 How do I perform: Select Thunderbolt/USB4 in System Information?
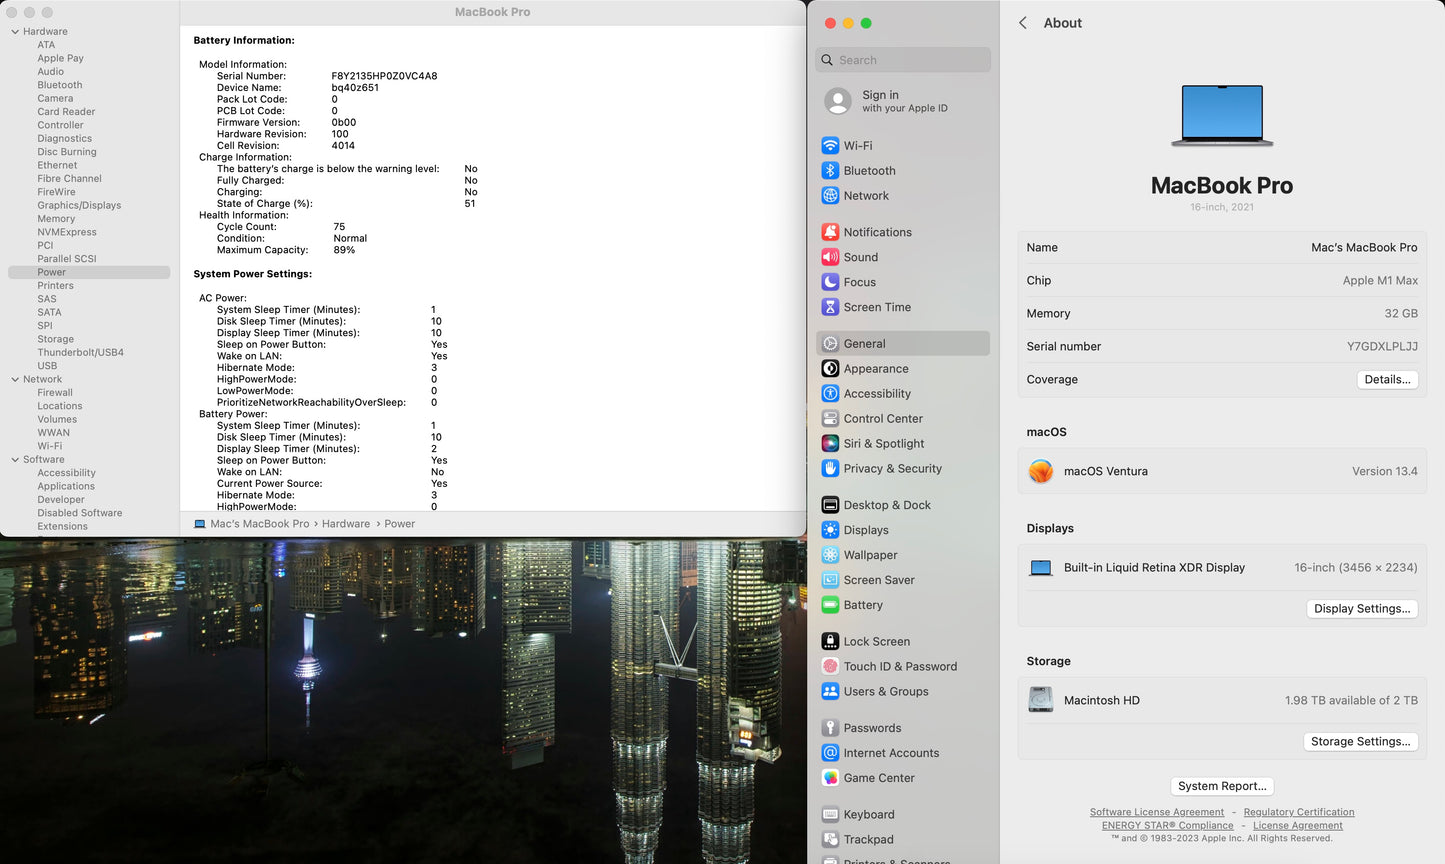coord(81,352)
